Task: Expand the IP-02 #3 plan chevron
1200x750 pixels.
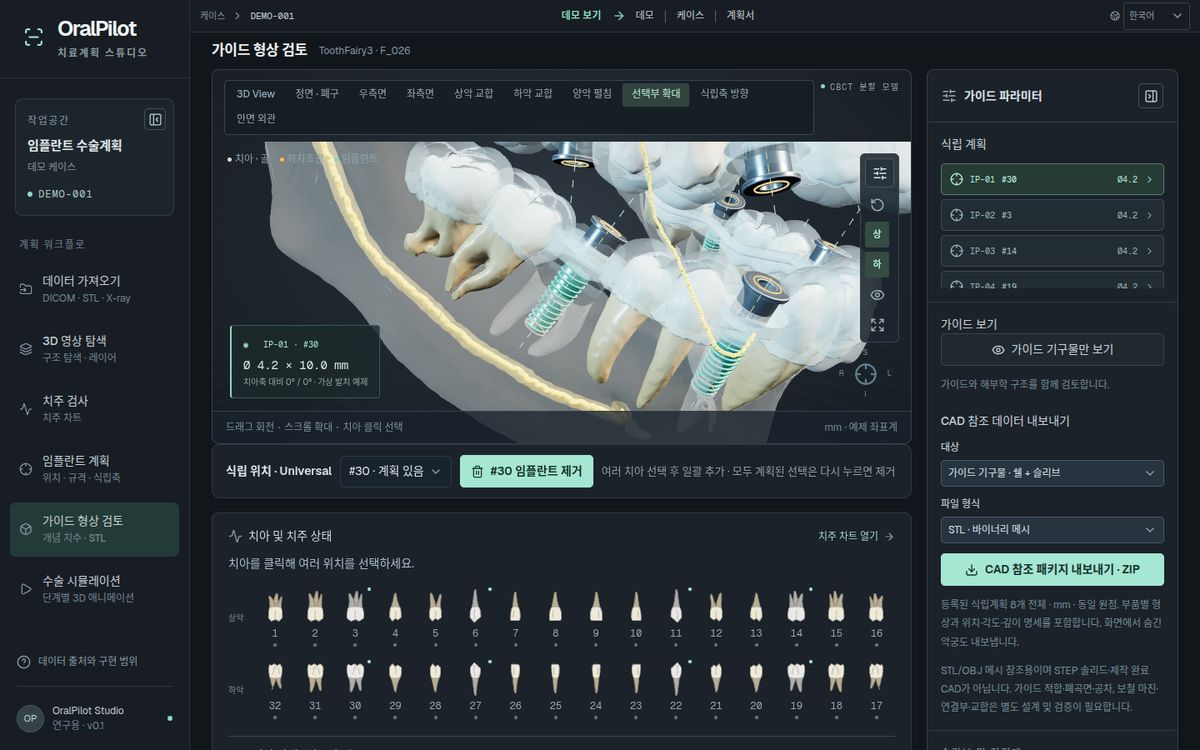Action: 1149,215
